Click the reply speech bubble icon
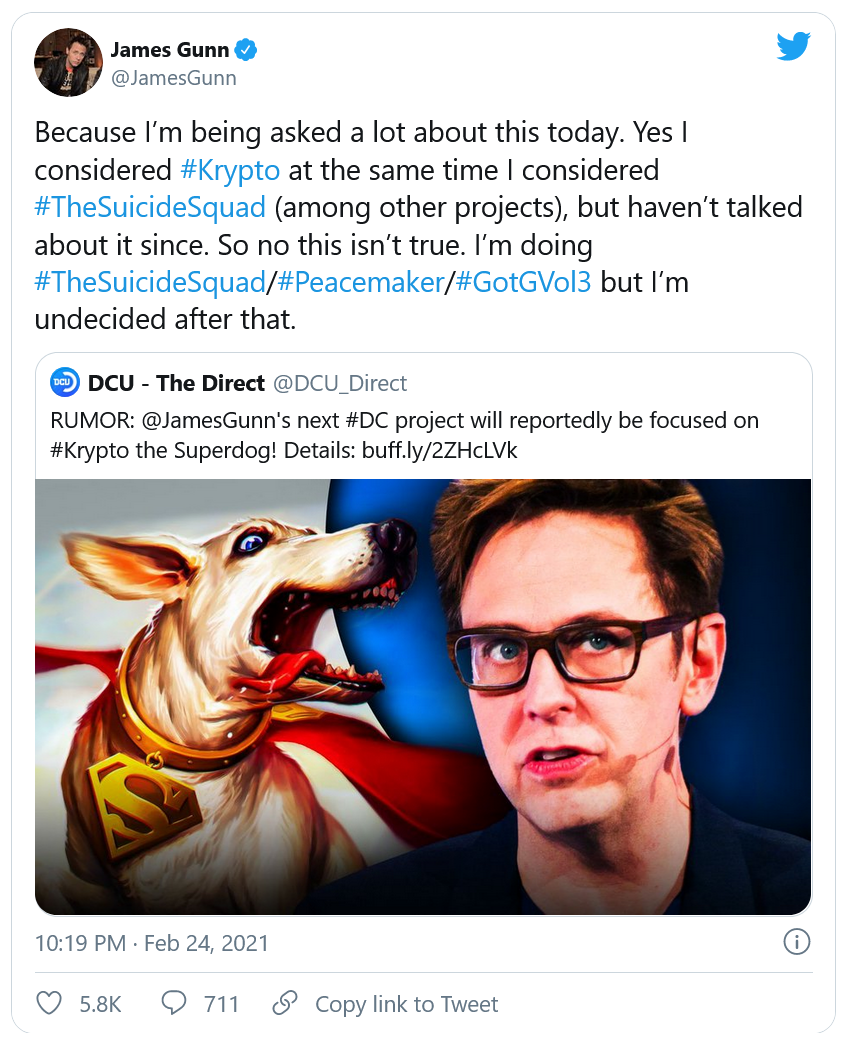This screenshot has height=1044, width=846. click(x=174, y=1003)
